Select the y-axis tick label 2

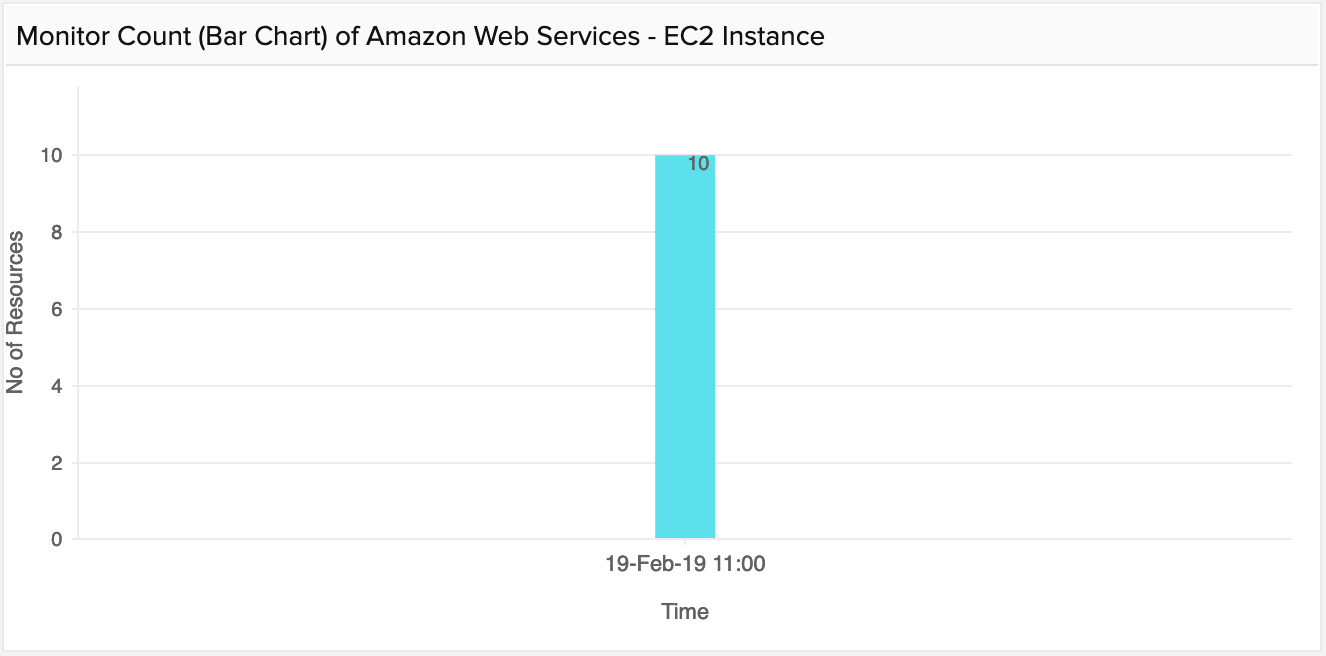(57, 463)
